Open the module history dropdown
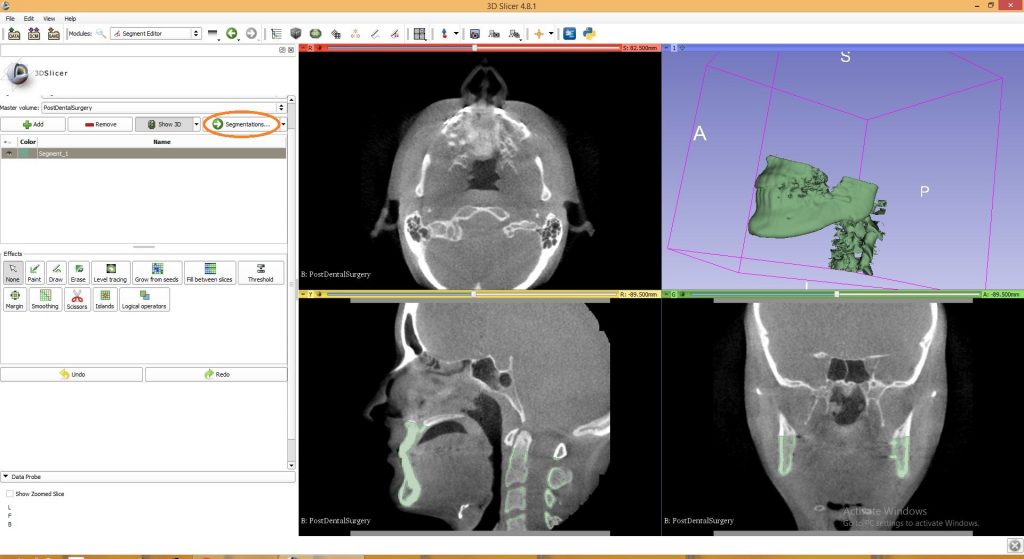The width and height of the screenshot is (1024, 559). pos(213,33)
